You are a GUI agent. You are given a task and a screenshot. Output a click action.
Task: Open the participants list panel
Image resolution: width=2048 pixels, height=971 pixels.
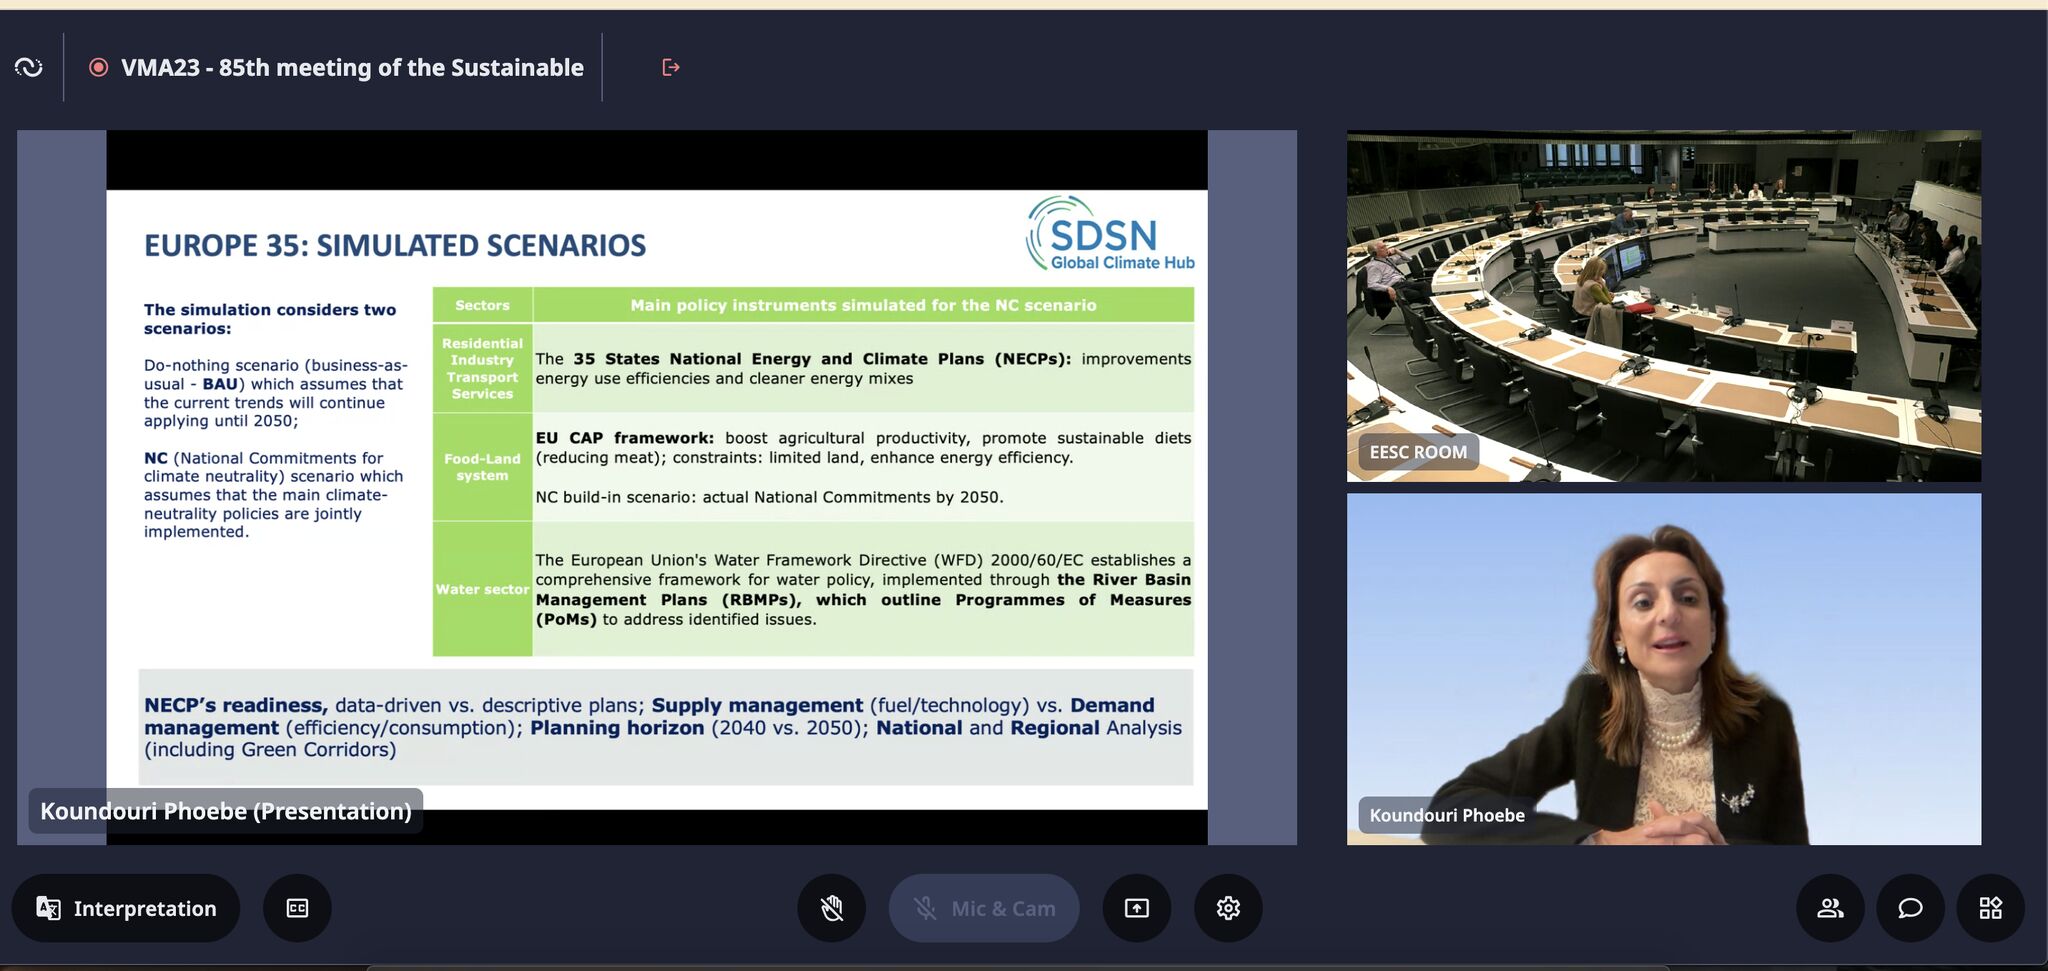coord(1830,908)
